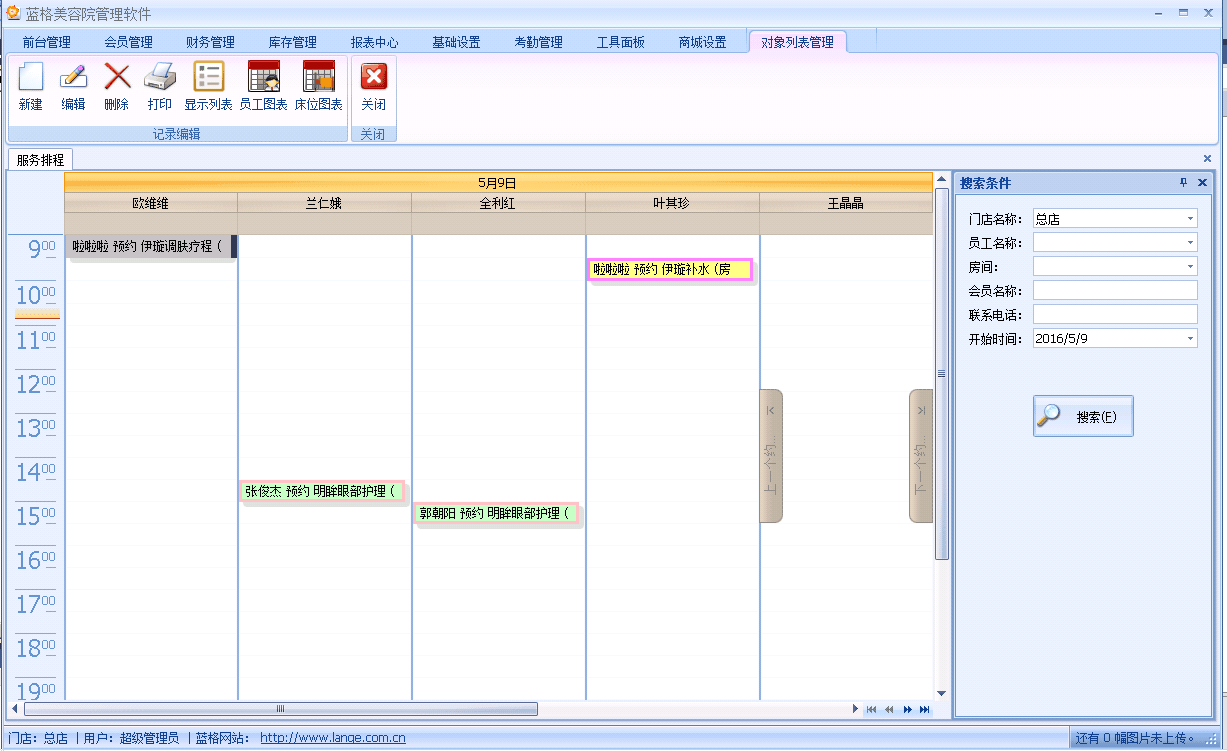This screenshot has width=1227, height=751.
Task: Expand the 员工名称 employee dropdown
Action: coord(1190,242)
